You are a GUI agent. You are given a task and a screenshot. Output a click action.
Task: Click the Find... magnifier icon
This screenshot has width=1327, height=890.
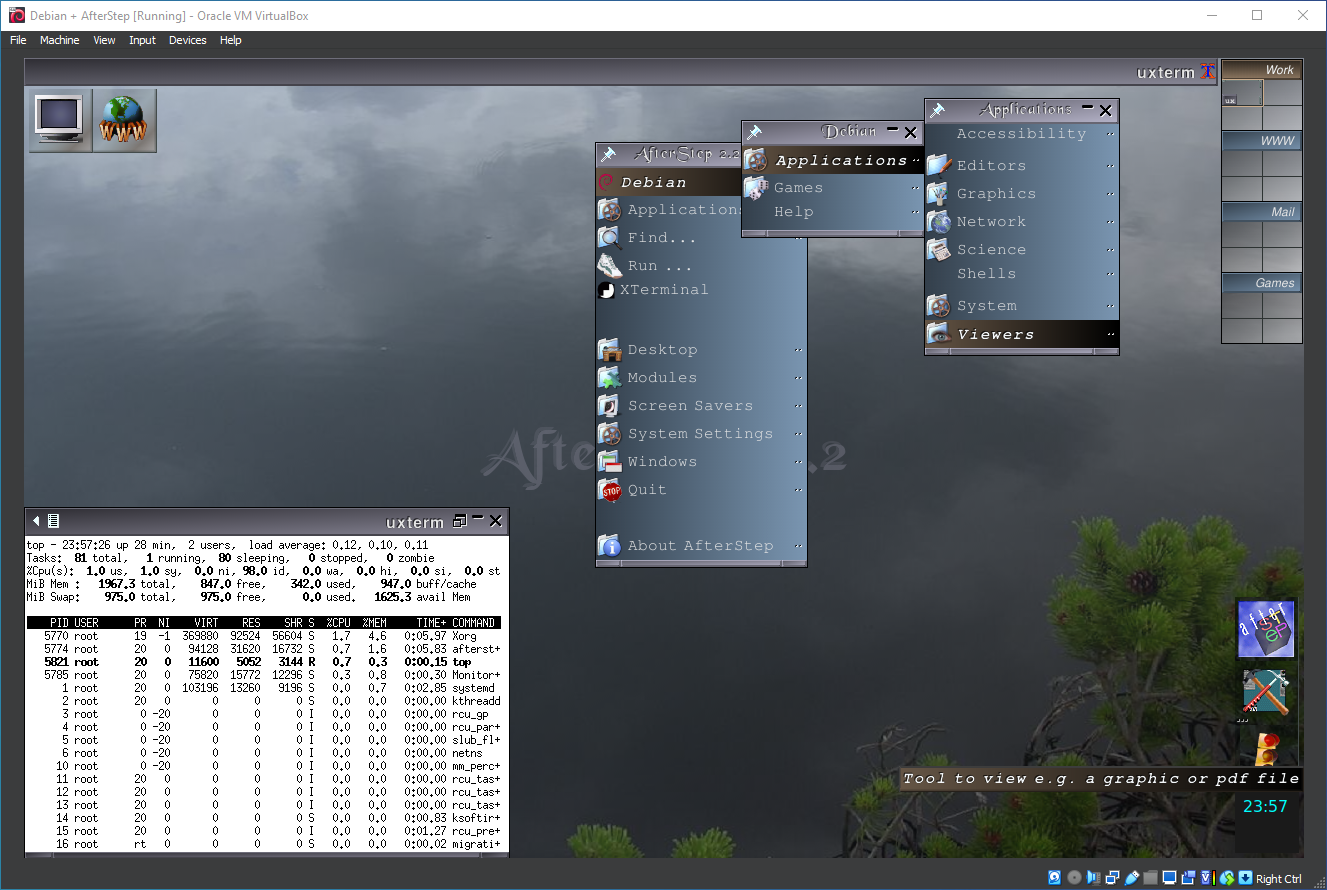point(609,238)
